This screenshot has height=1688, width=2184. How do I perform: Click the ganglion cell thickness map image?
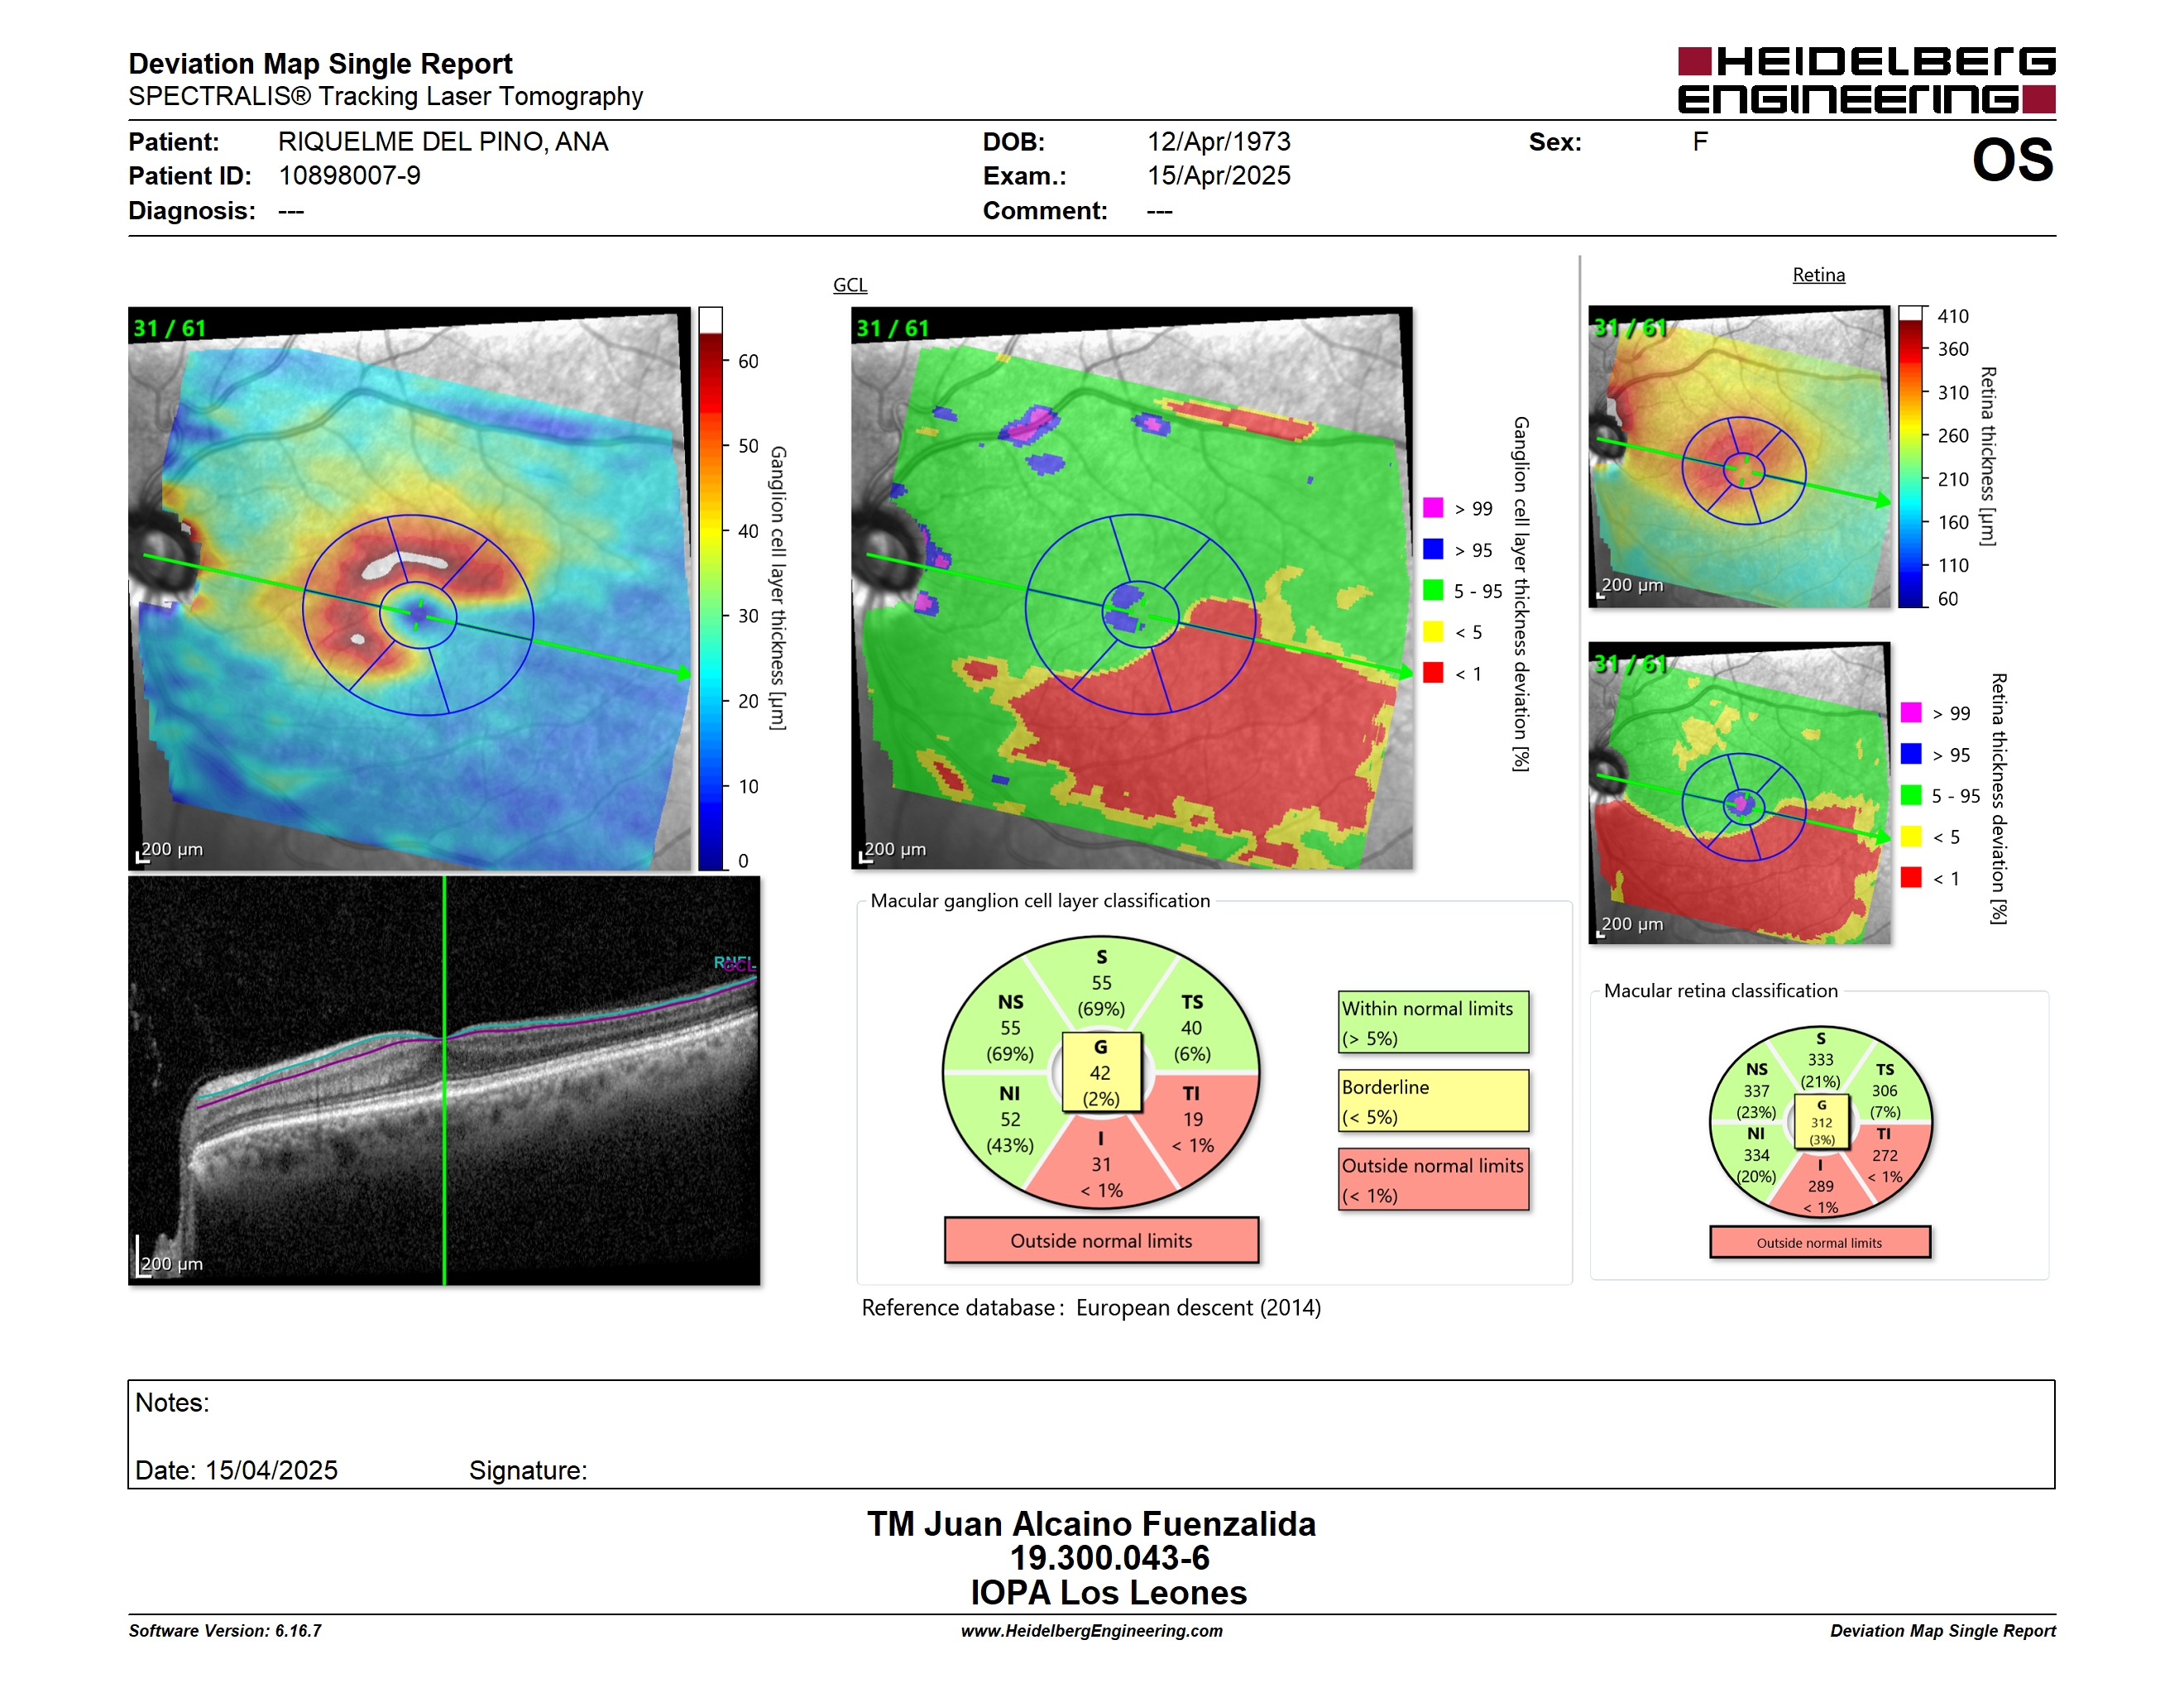click(409, 588)
